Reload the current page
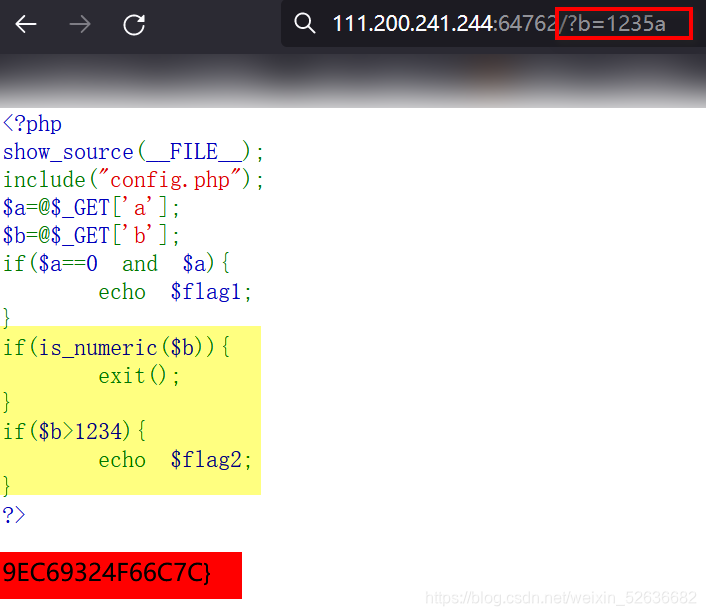Screen dimensions: 706x616 click(x=134, y=24)
